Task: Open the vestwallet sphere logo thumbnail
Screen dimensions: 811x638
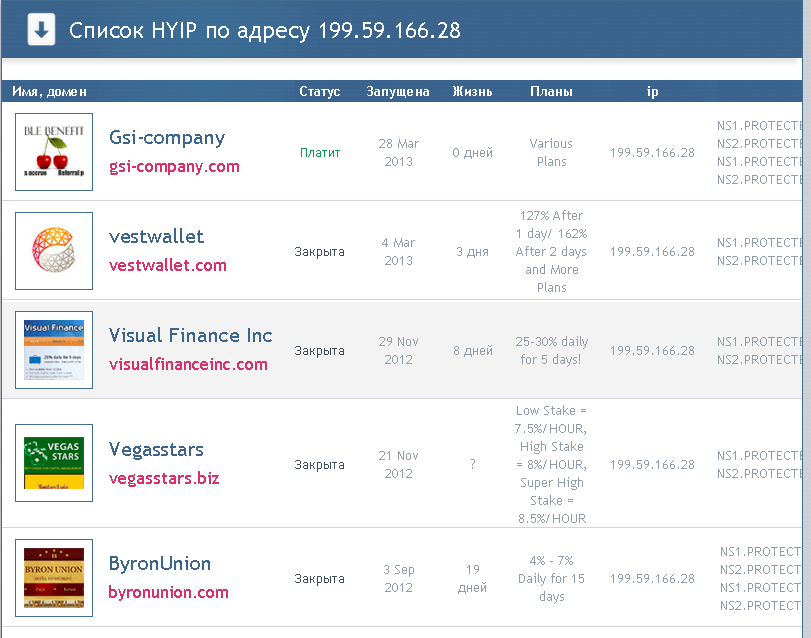Action: click(54, 251)
